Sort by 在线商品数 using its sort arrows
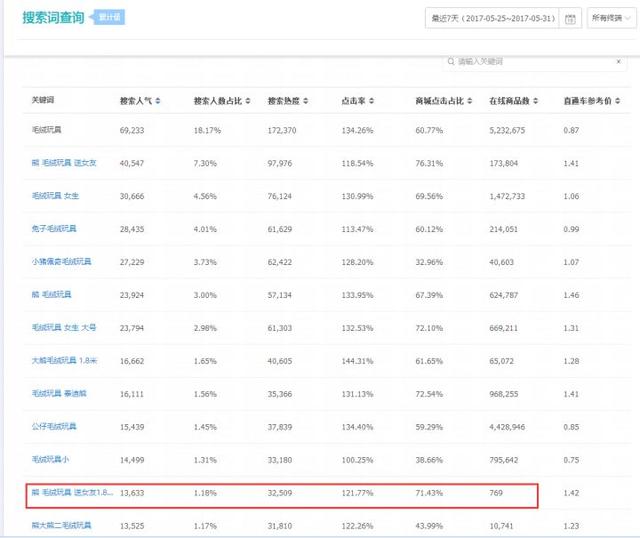 pyautogui.click(x=539, y=102)
